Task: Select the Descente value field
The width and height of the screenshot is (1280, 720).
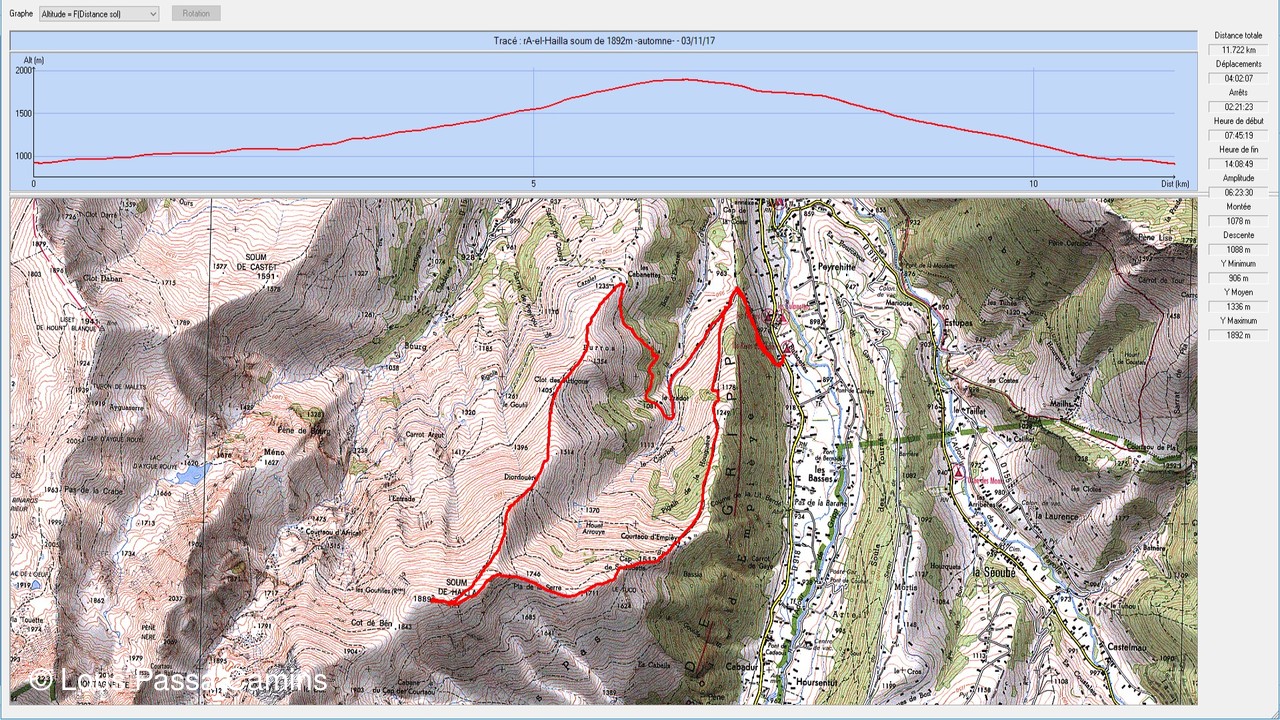Action: tap(1238, 249)
